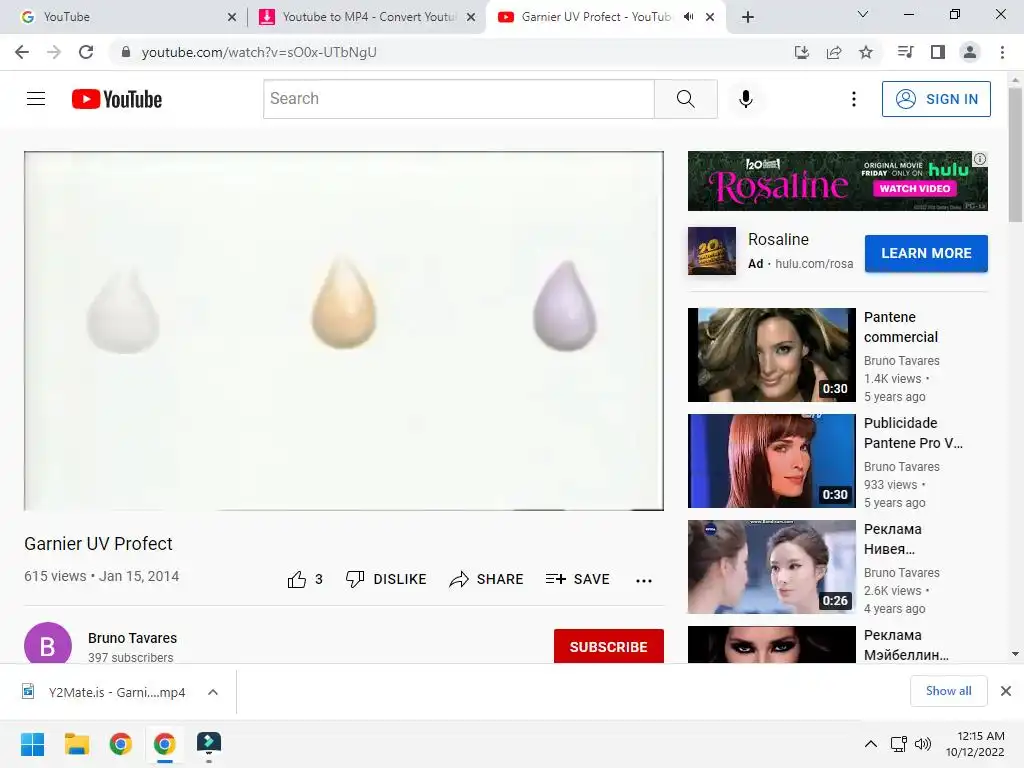Open Chrome three-dot menu

[x=1002, y=52]
